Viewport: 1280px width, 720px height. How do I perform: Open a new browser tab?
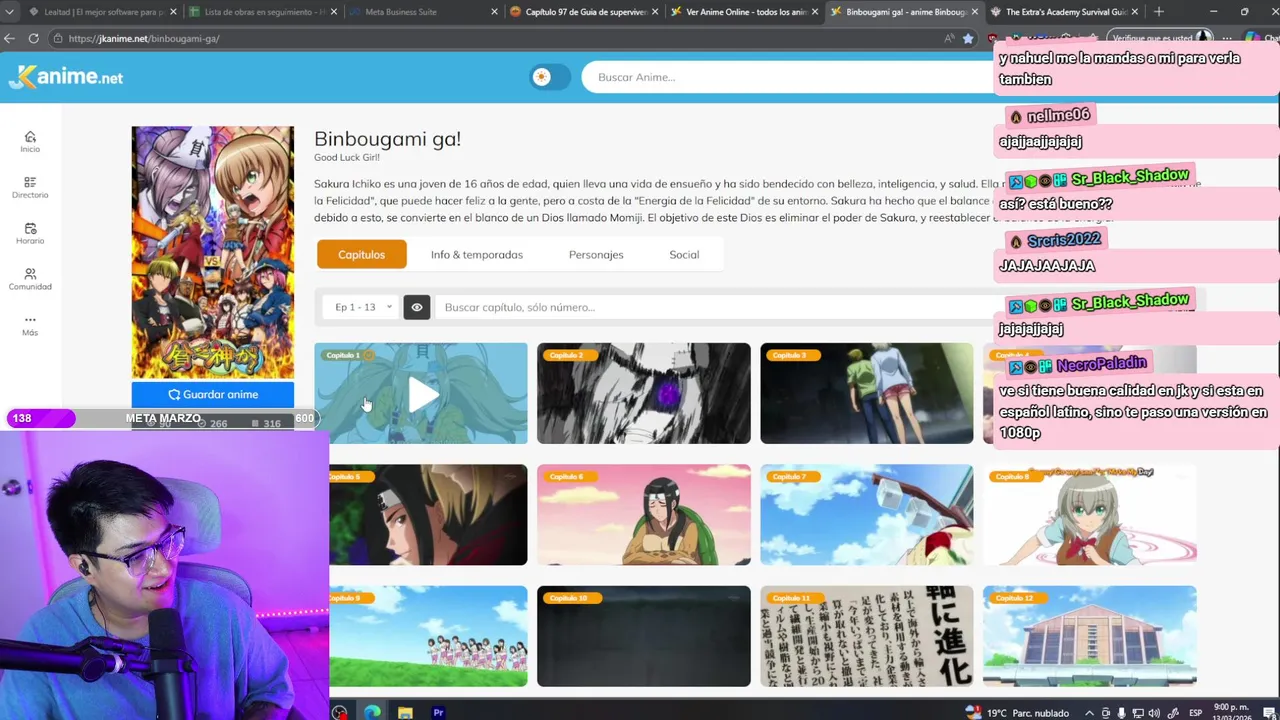tap(1158, 12)
